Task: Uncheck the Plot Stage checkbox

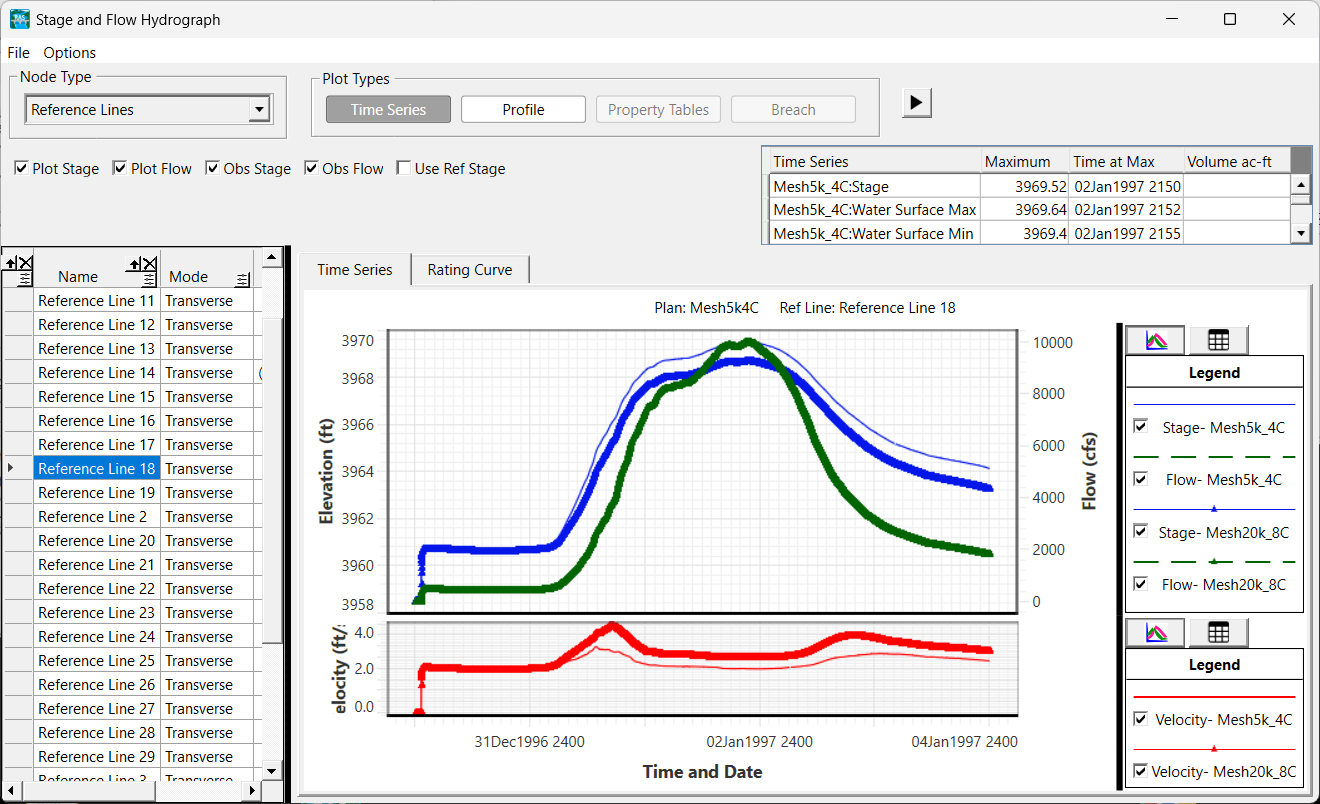Action: [22, 169]
